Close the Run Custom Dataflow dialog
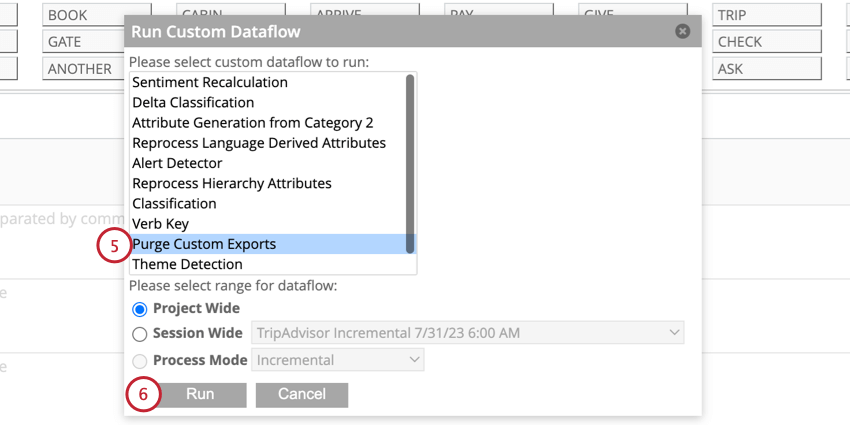The width and height of the screenshot is (850, 425). tap(683, 31)
